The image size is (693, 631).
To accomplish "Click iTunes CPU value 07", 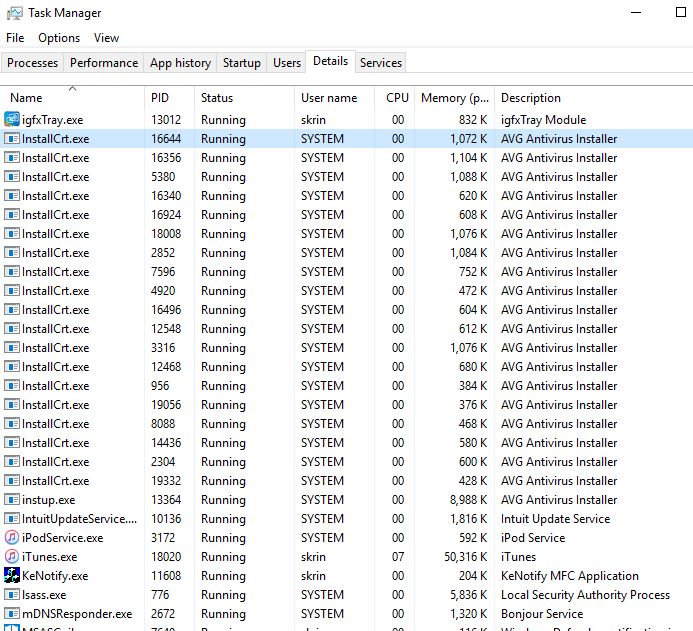I will pos(398,557).
